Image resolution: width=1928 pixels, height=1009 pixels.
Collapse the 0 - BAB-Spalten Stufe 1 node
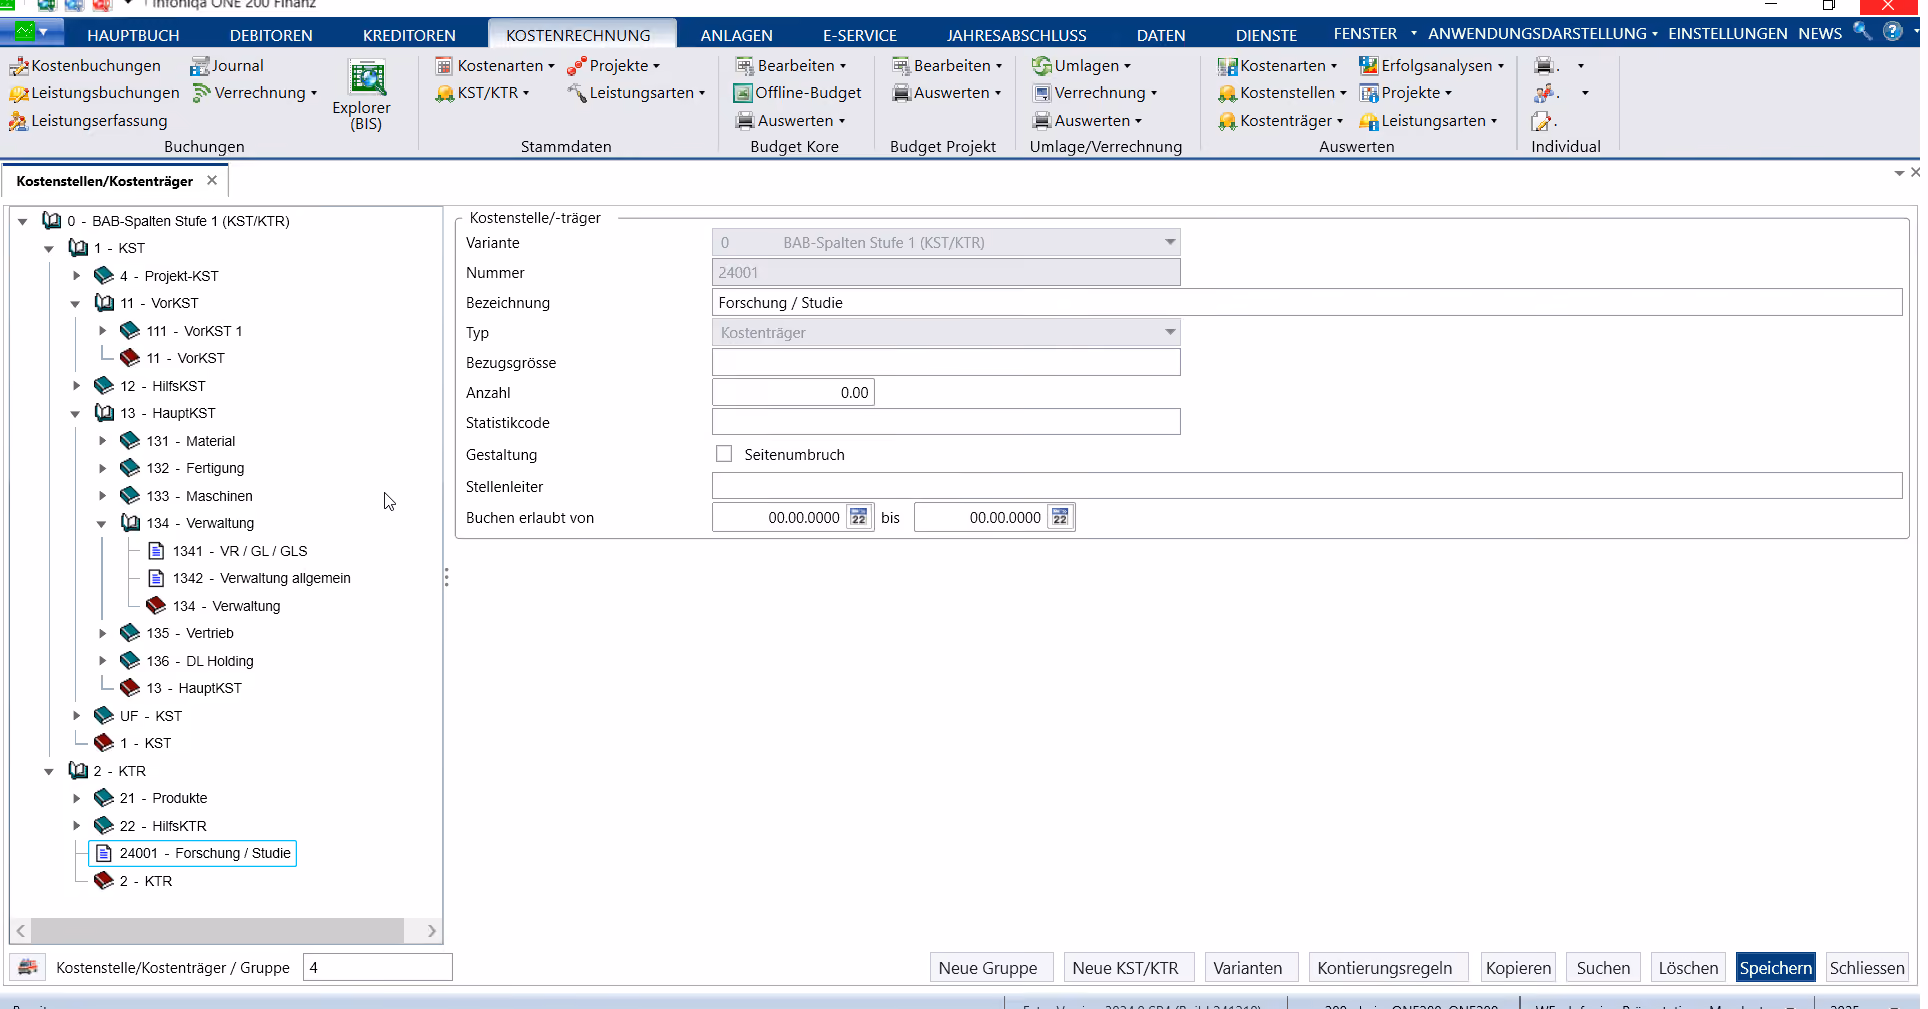point(23,222)
